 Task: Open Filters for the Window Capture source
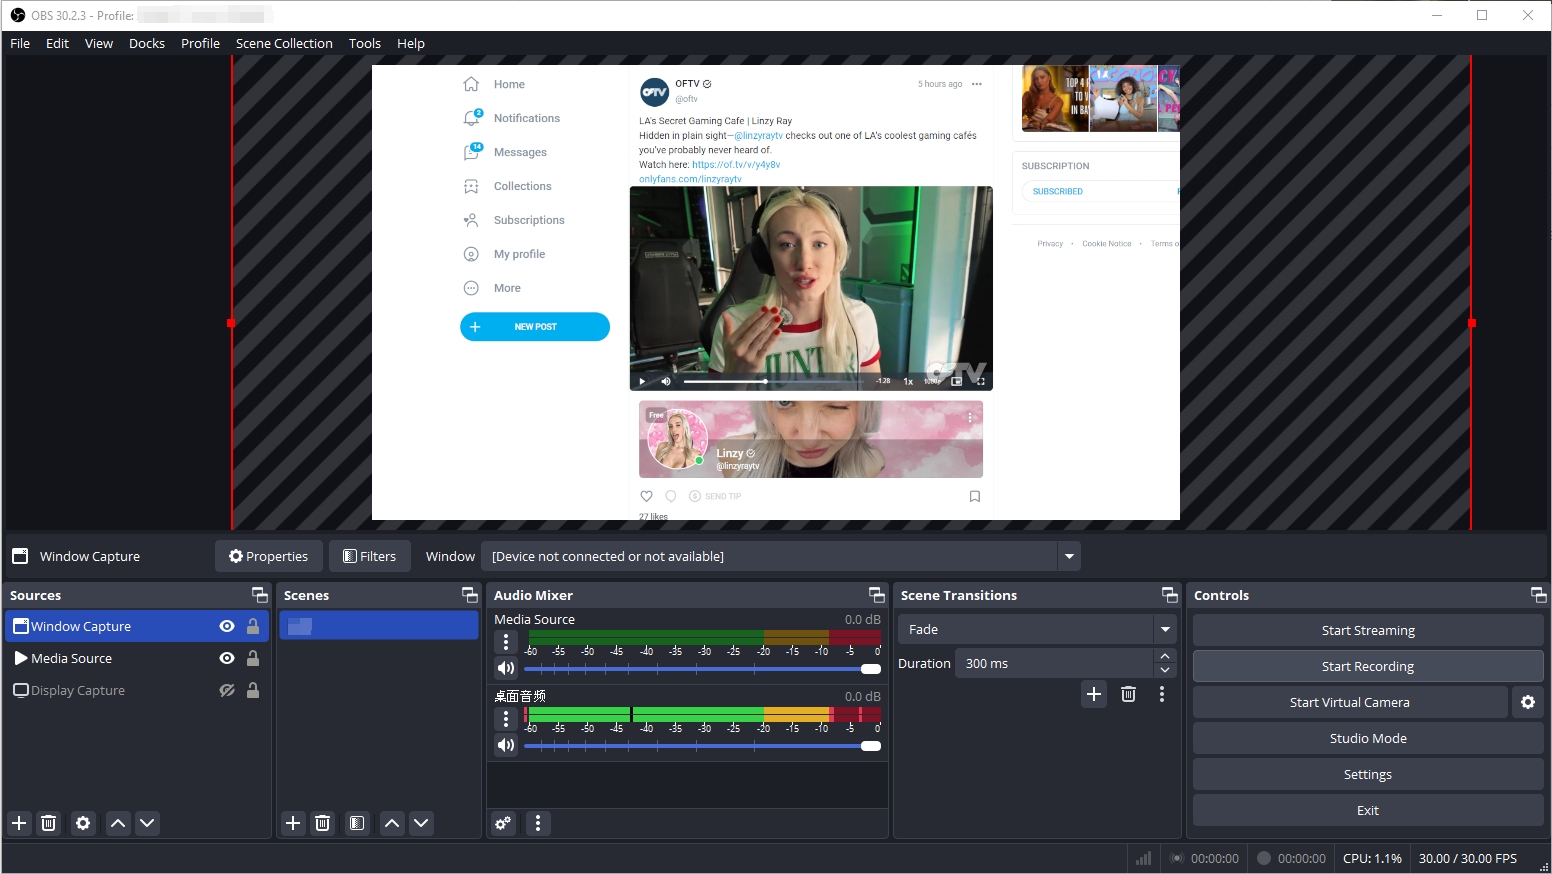(x=369, y=556)
